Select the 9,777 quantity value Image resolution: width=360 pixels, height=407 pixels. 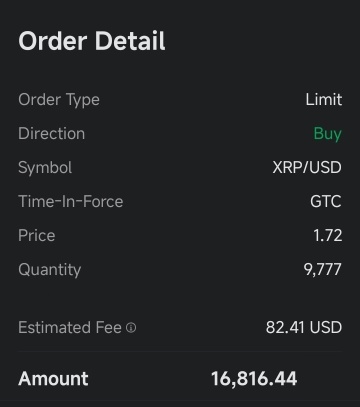tap(322, 270)
